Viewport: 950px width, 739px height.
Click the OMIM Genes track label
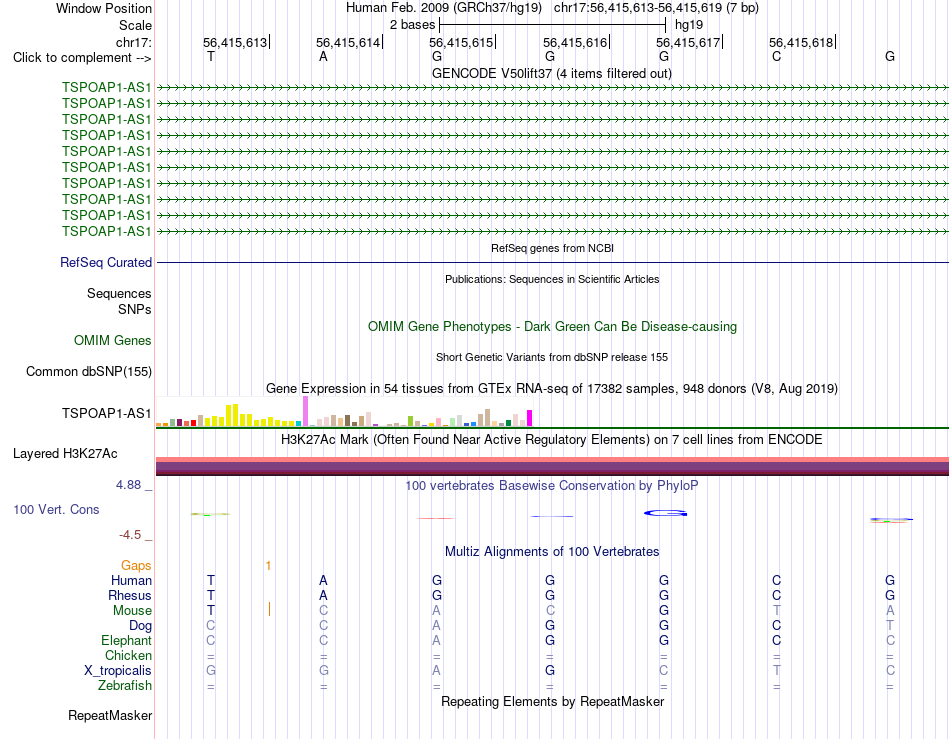pyautogui.click(x=113, y=340)
